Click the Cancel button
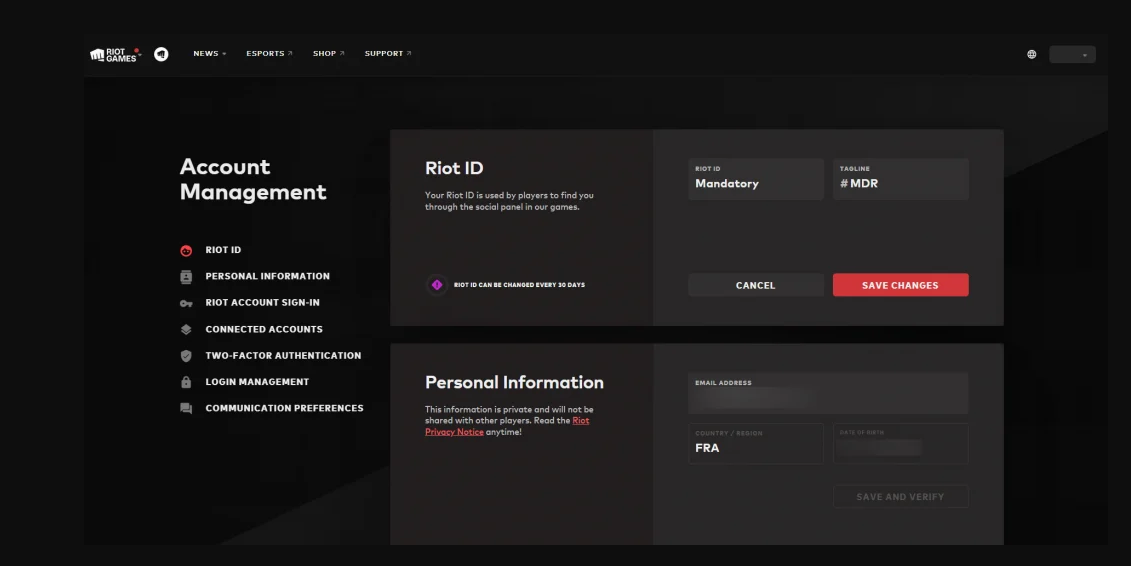This screenshot has width=1131, height=566. 755,285
